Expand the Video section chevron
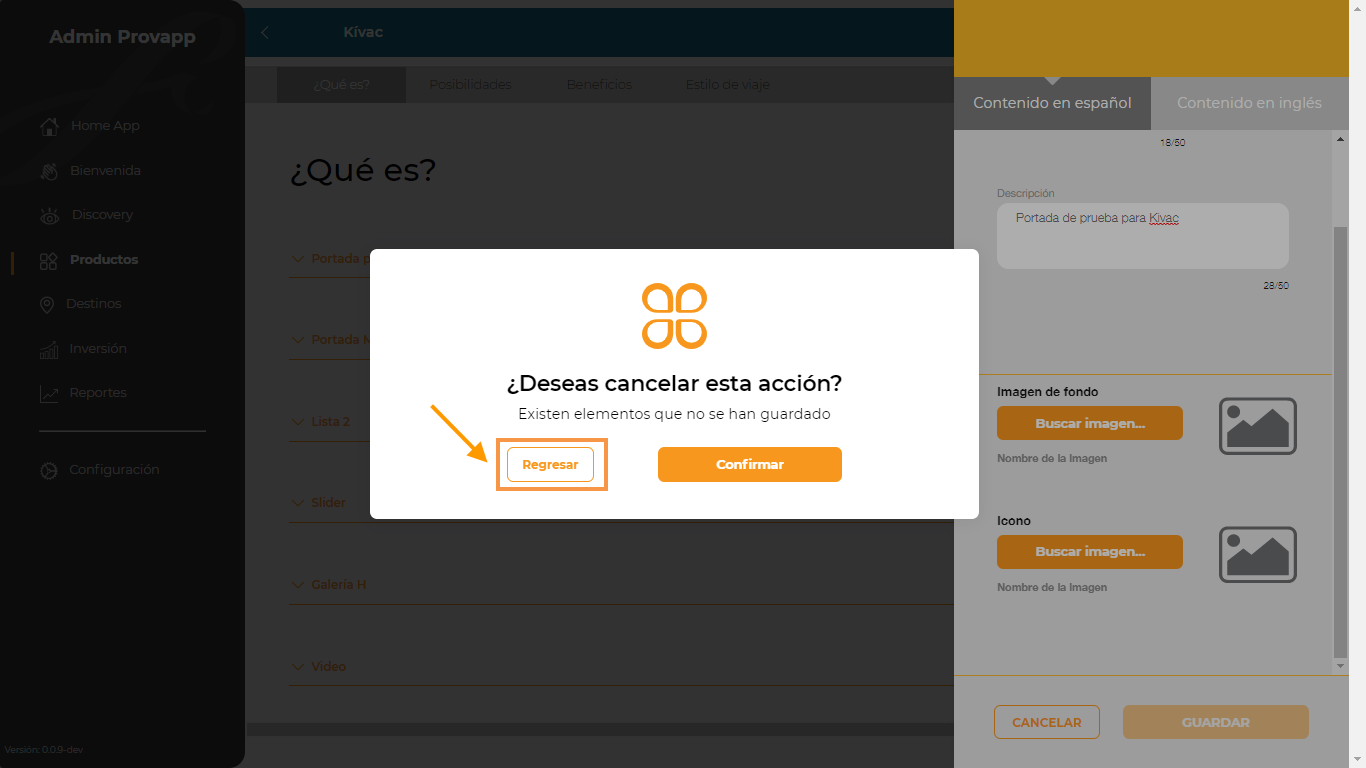The image size is (1366, 768). 297,666
